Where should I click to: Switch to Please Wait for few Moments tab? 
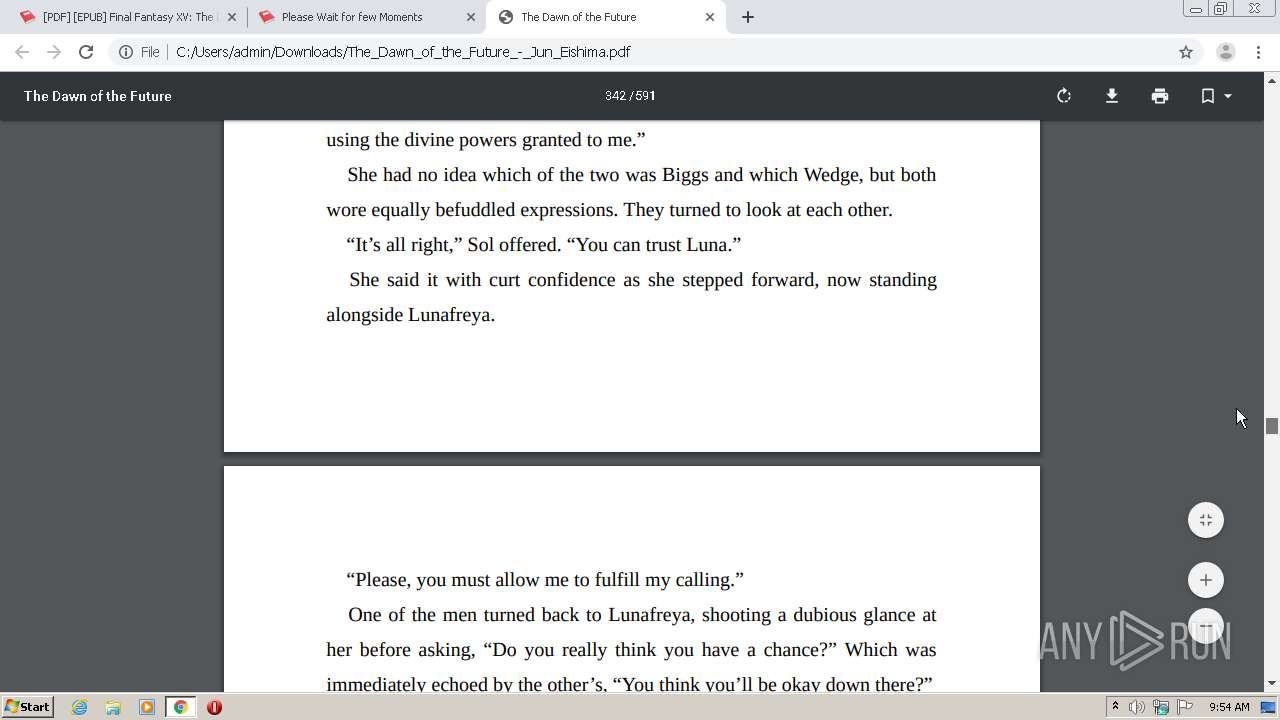coord(366,17)
